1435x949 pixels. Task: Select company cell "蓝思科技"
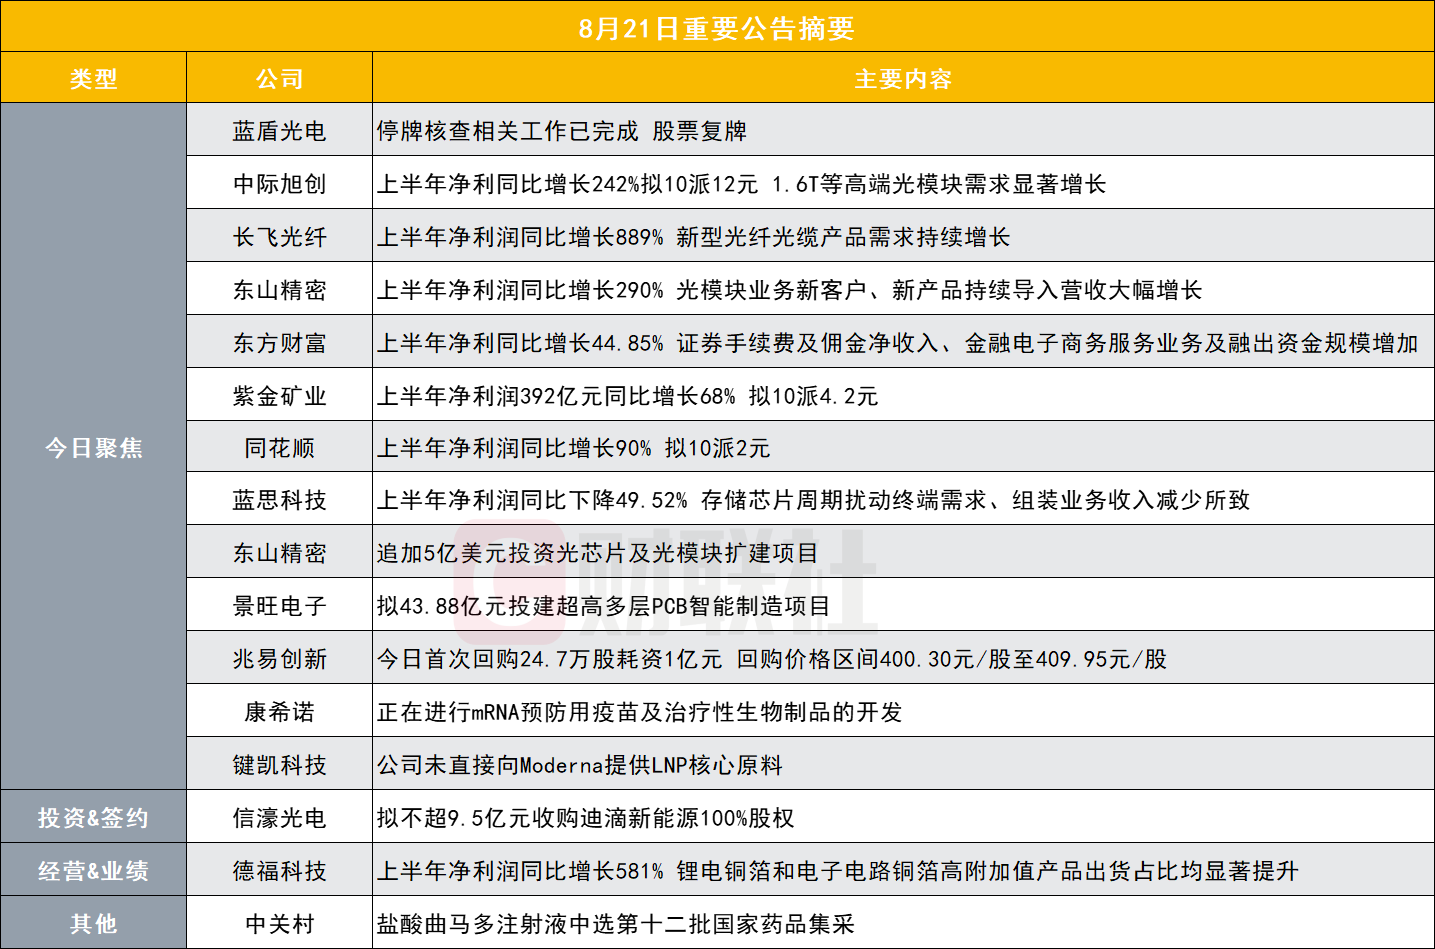click(280, 500)
